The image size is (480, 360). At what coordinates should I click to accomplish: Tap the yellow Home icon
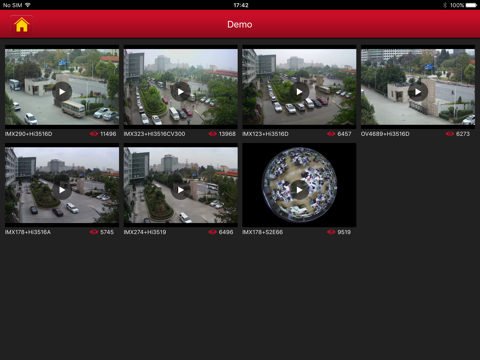pyautogui.click(x=22, y=25)
